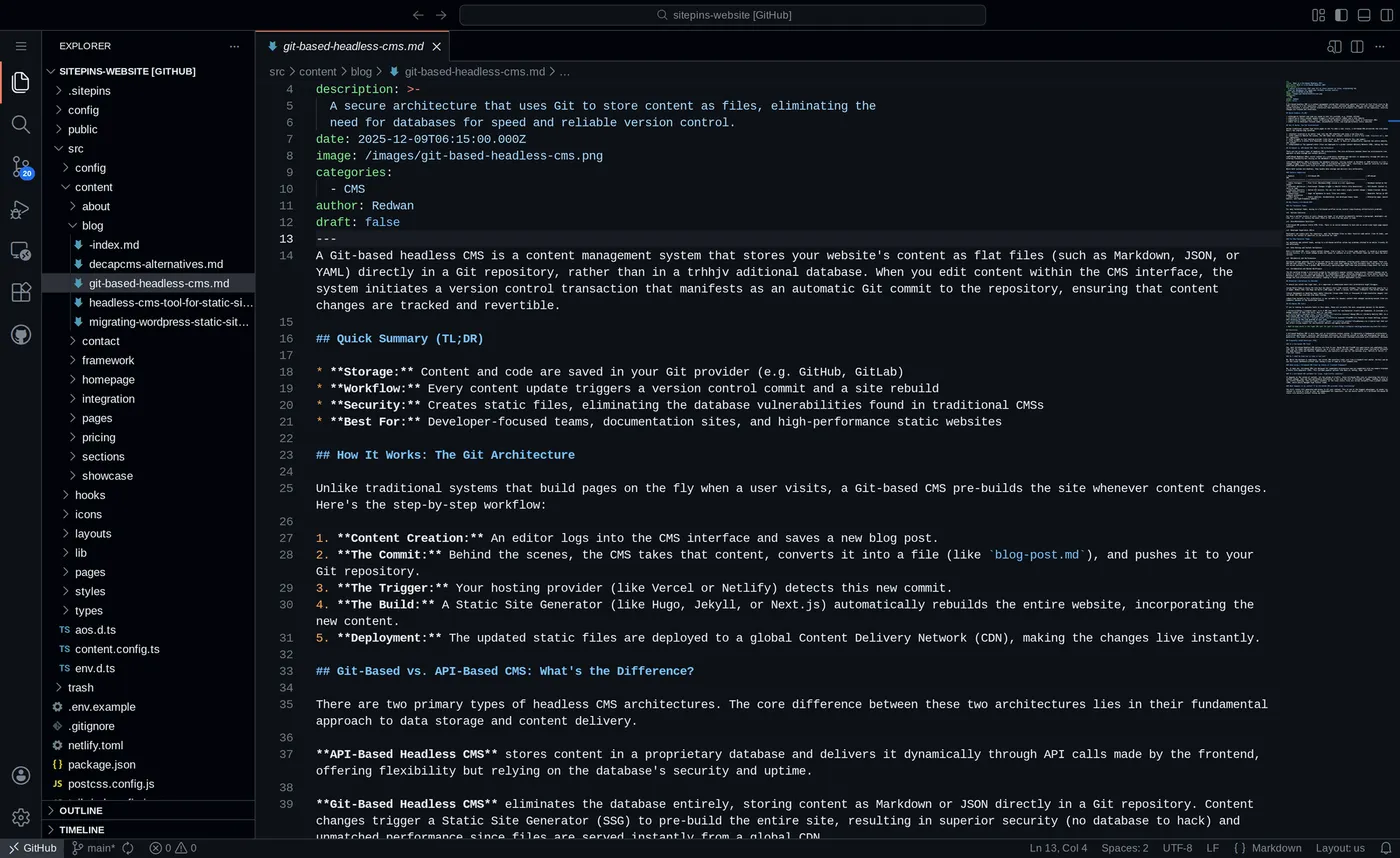Image resolution: width=1400 pixels, height=858 pixels.
Task: Open the Extensions view
Action: [20, 291]
